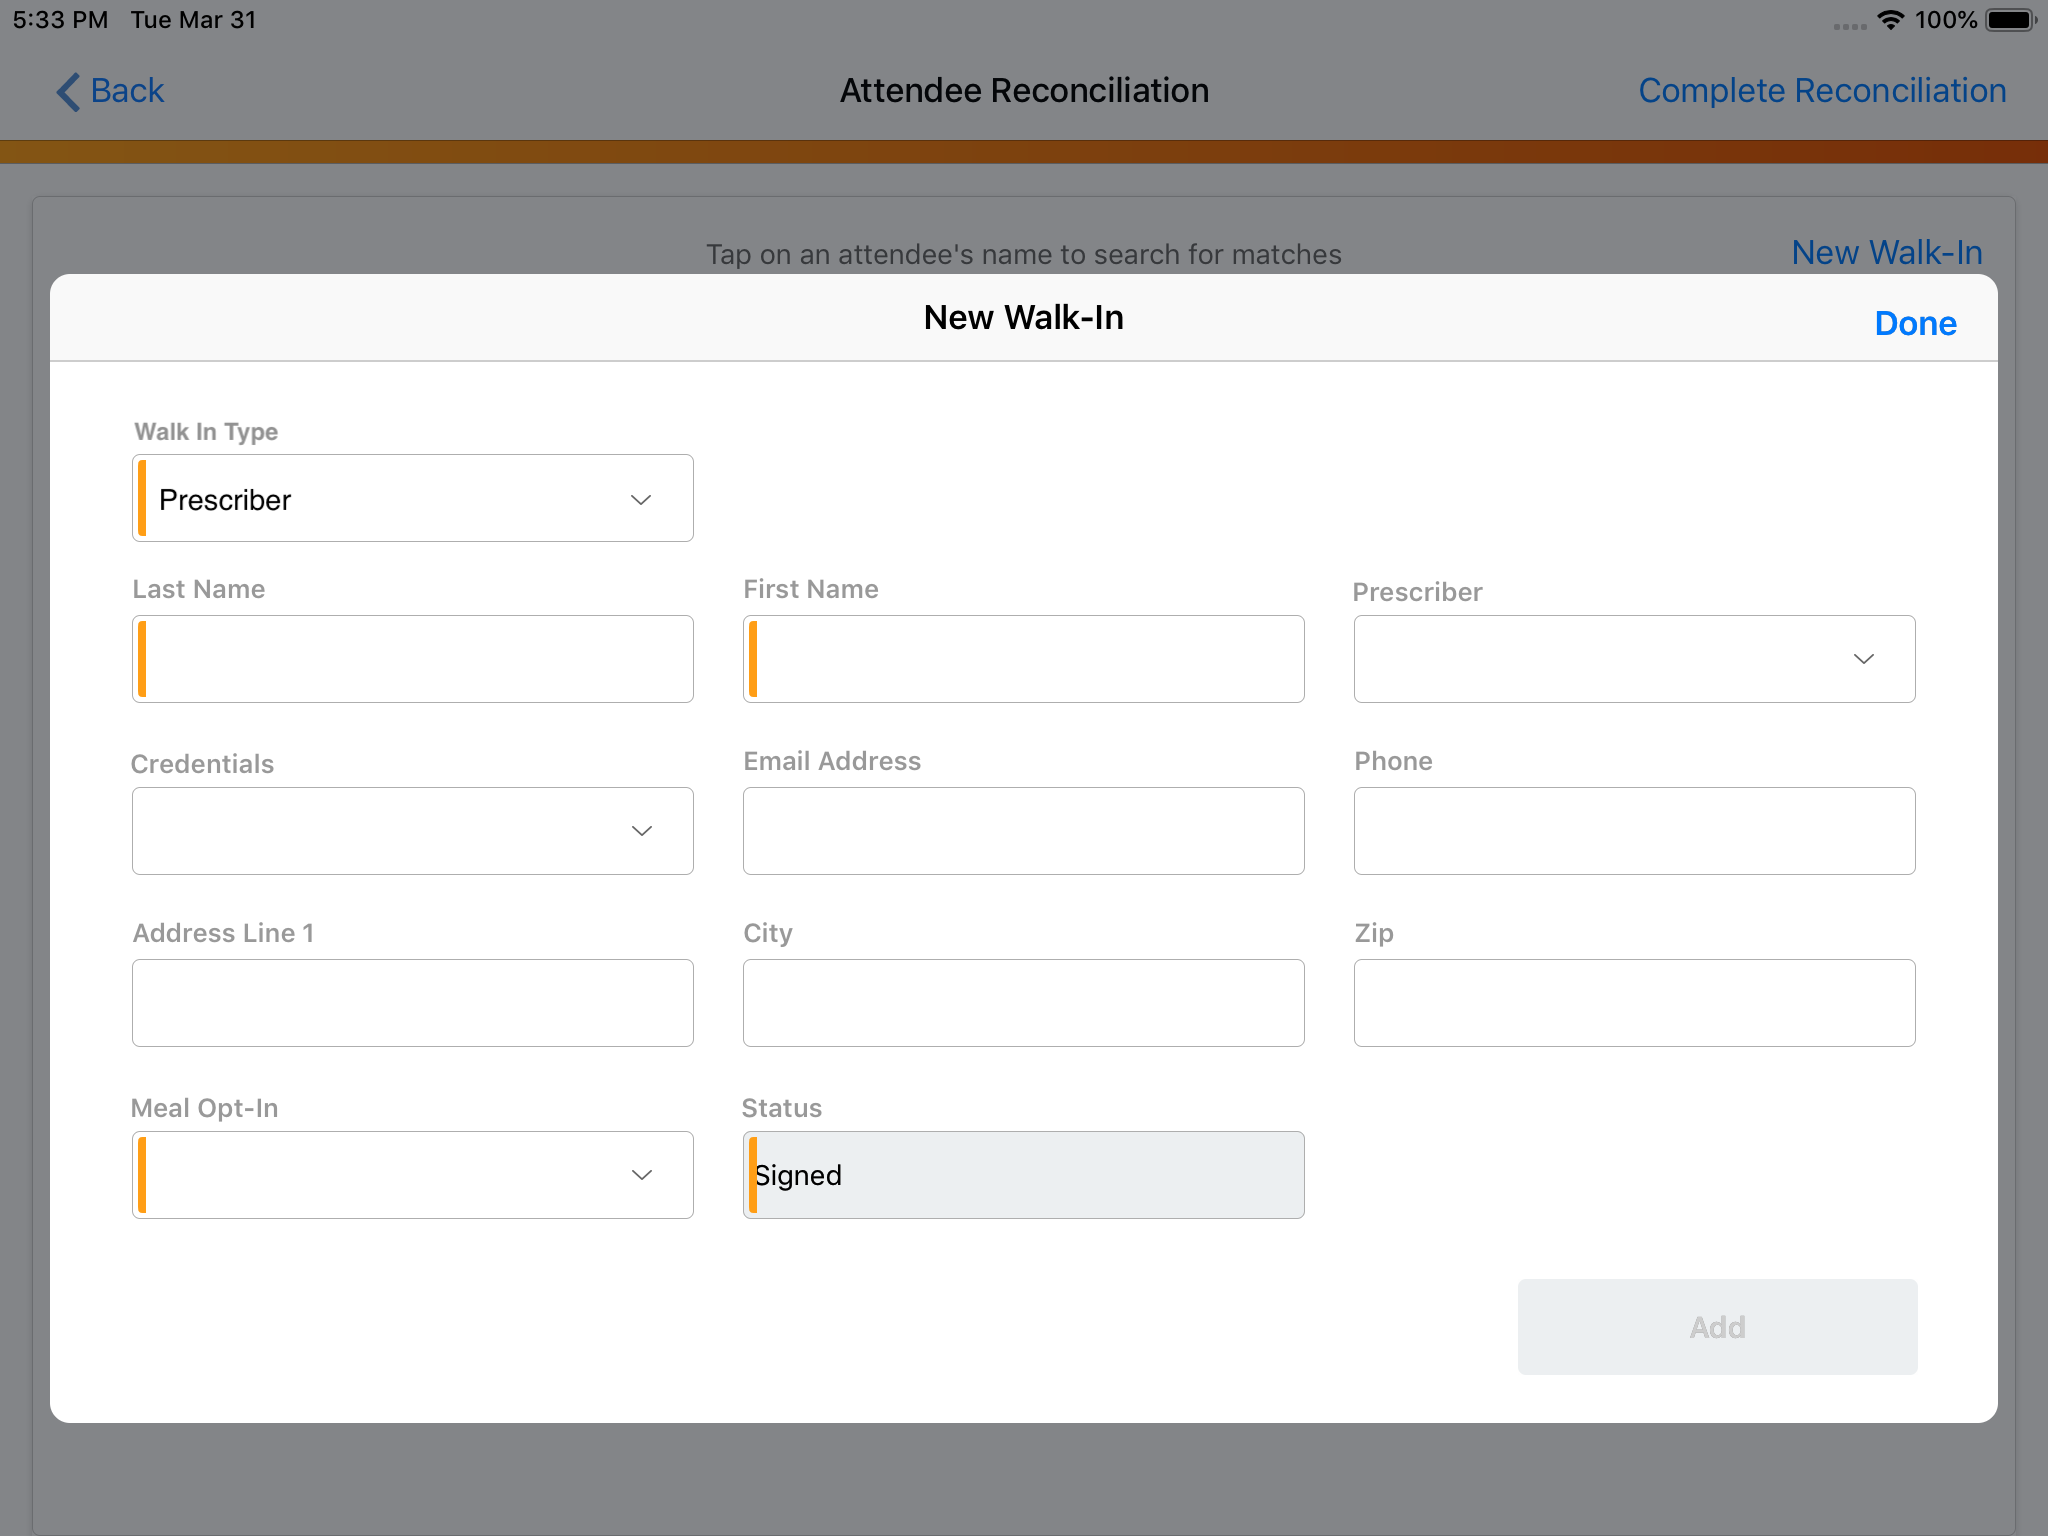The image size is (2048, 1536).
Task: Click the City text field
Action: click(1023, 1003)
